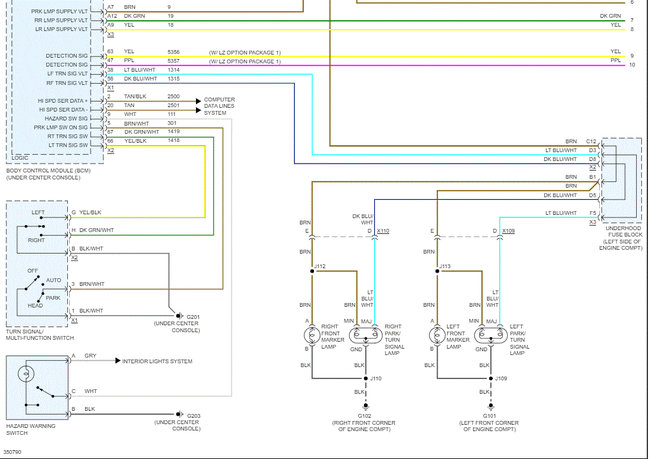Image resolution: width=650 pixels, height=459 pixels.
Task: Click the X109 connector label
Action: [x=508, y=231]
